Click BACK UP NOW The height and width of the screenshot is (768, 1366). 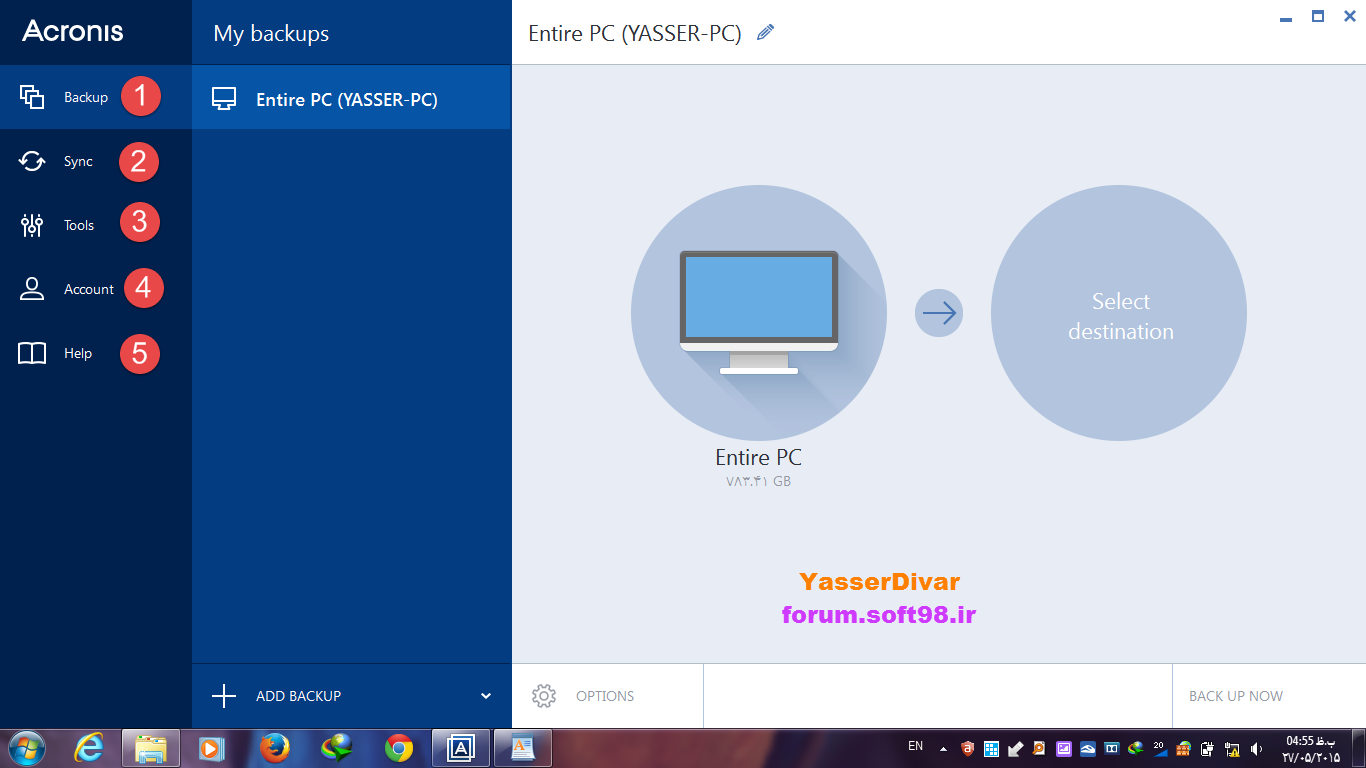(x=1236, y=696)
